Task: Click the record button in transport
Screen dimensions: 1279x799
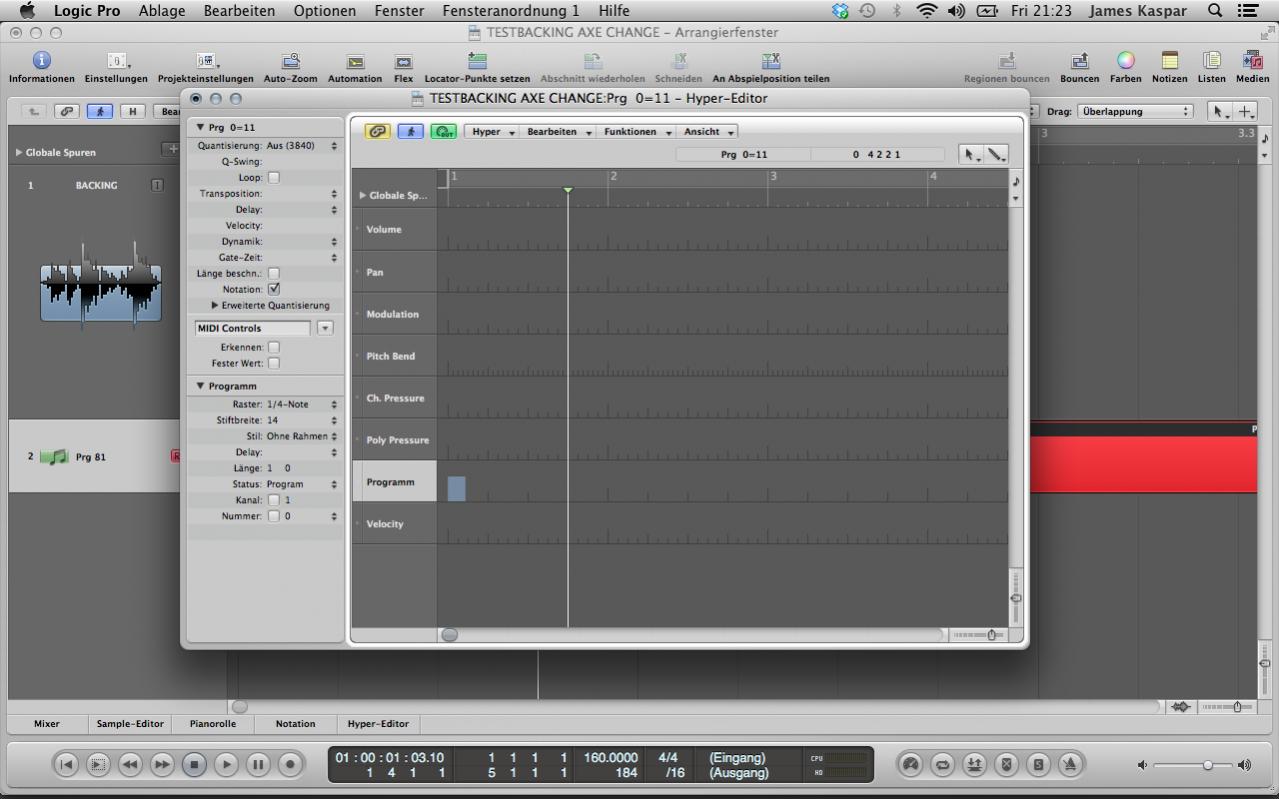Action: 290,765
